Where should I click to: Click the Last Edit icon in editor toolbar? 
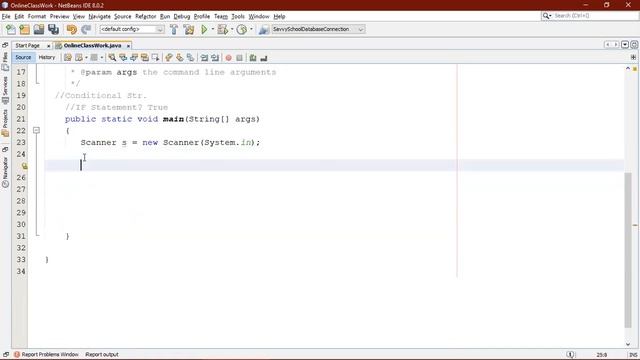[68, 58]
